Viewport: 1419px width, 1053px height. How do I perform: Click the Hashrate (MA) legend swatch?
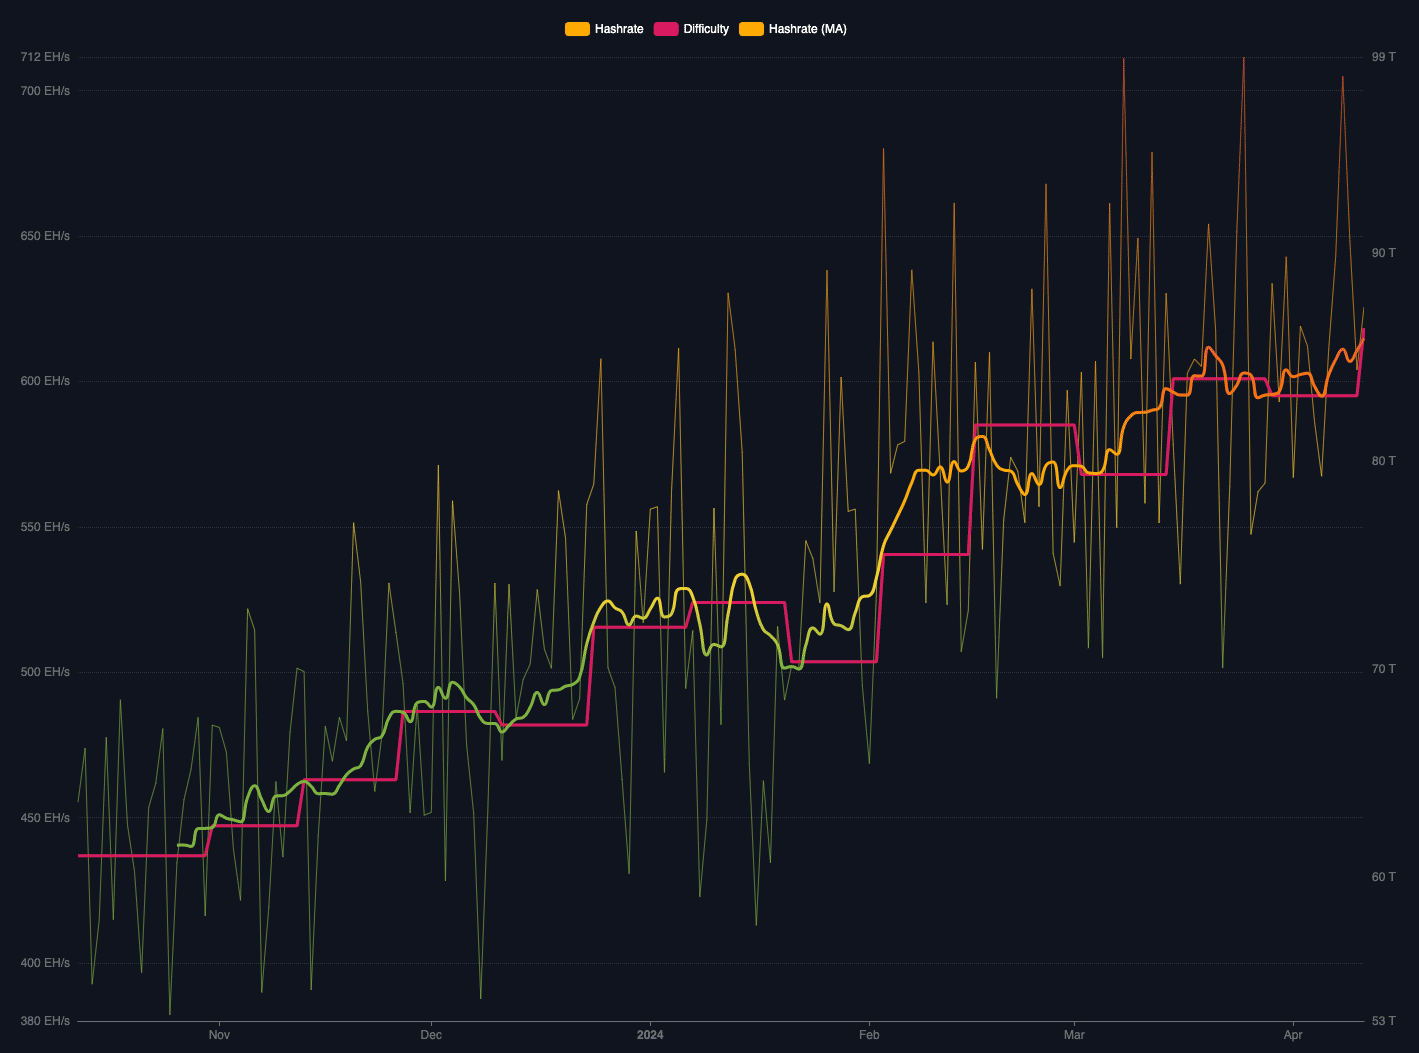[752, 28]
